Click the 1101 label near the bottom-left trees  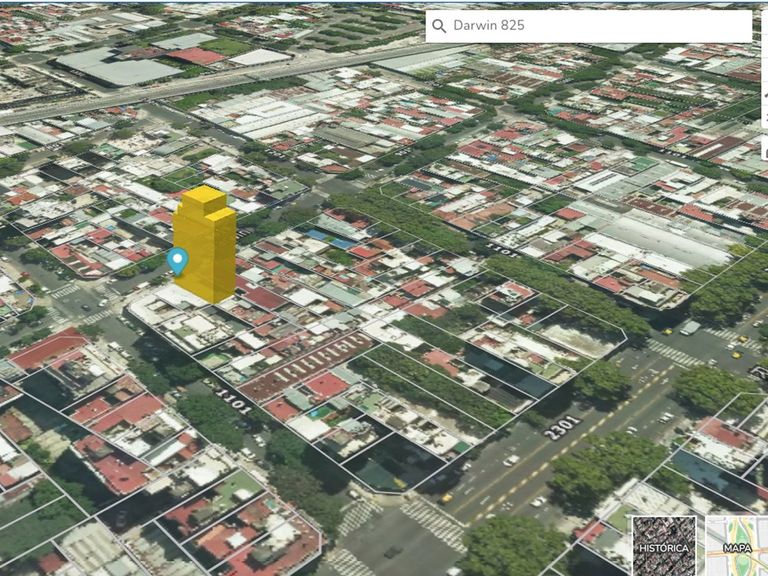point(231,402)
